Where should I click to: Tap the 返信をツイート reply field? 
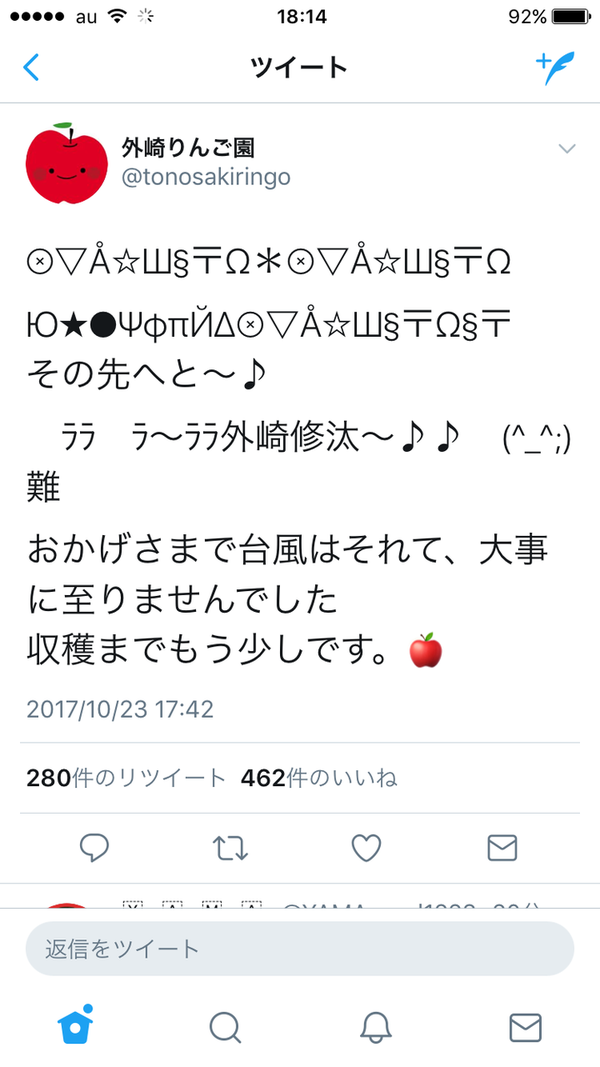[299, 949]
